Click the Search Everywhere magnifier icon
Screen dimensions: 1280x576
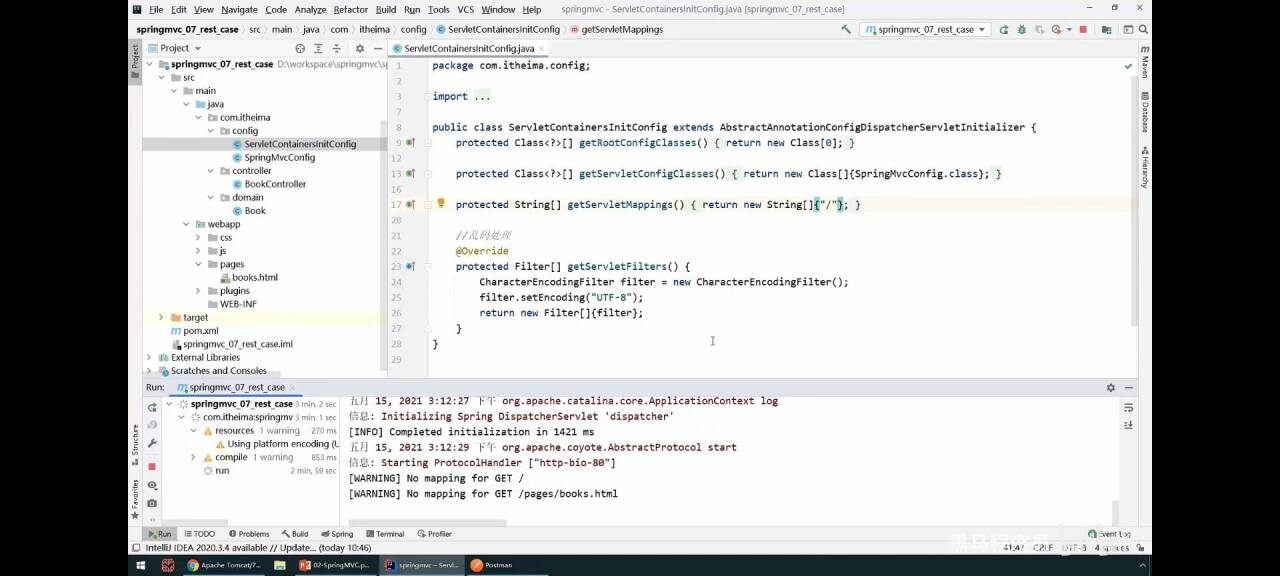tap(1142, 30)
